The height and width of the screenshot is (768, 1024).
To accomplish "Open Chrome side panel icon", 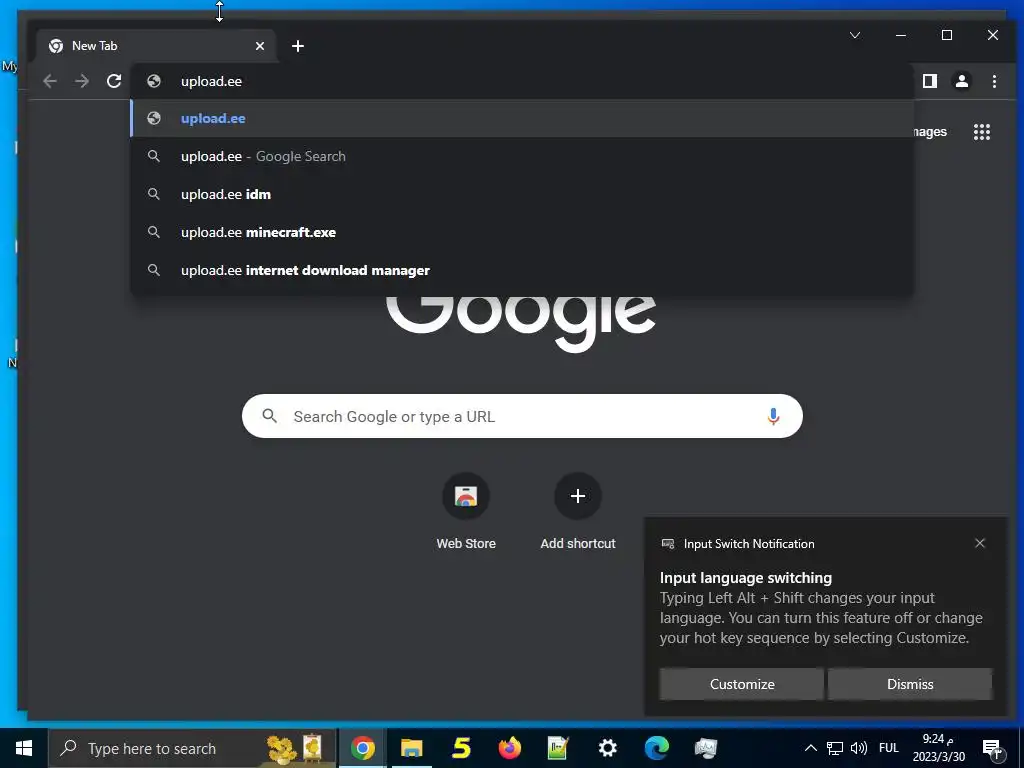I will pyautogui.click(x=930, y=81).
